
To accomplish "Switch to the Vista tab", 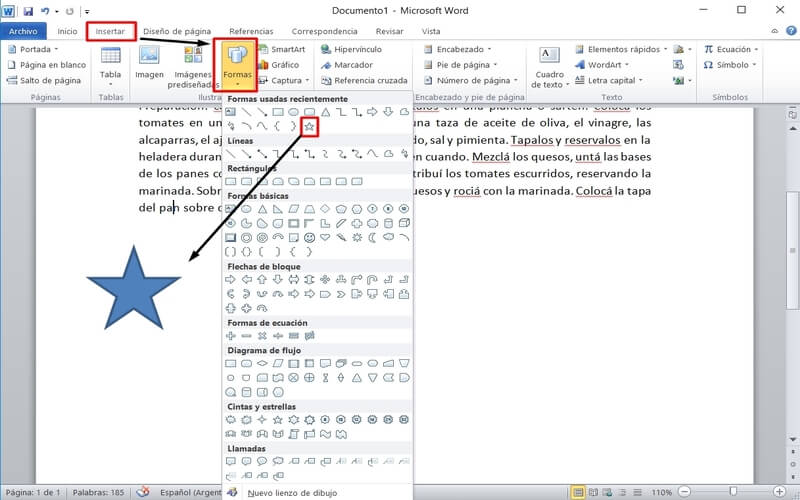I will pos(431,31).
